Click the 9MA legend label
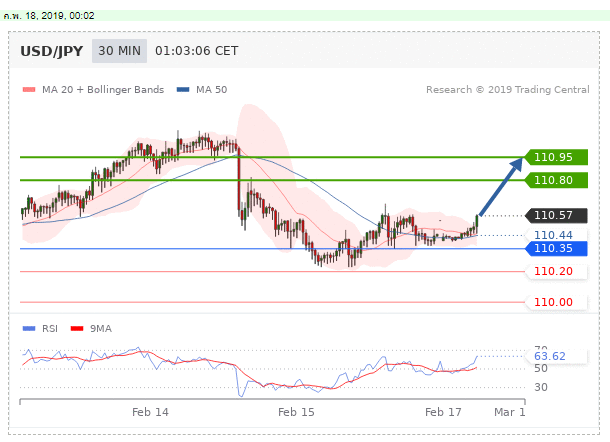Image resolution: width=610 pixels, height=442 pixels. point(101,329)
